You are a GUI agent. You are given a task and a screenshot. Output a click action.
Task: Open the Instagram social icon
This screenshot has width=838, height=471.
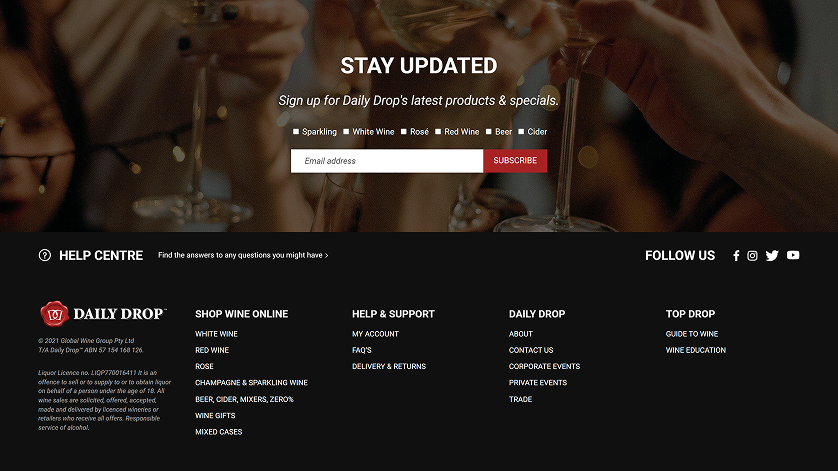coord(752,256)
